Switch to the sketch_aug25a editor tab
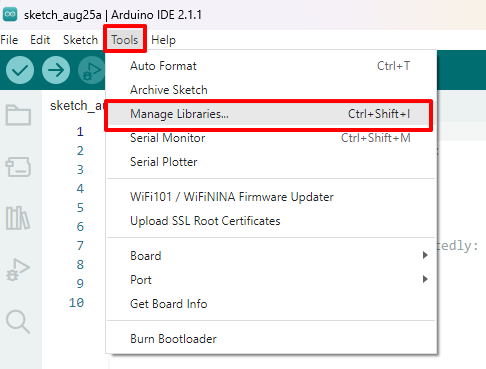 point(77,106)
